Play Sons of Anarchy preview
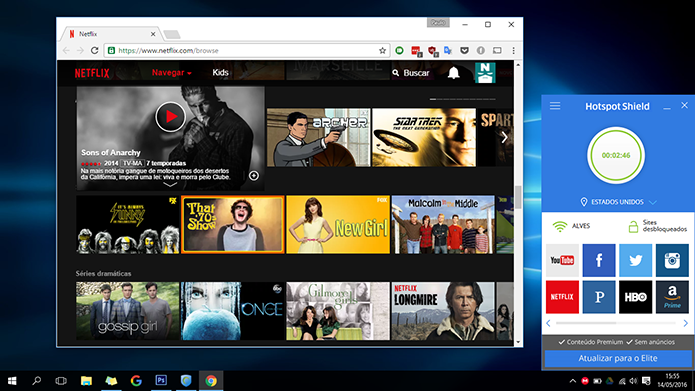This screenshot has width=695, height=391. pos(170,117)
